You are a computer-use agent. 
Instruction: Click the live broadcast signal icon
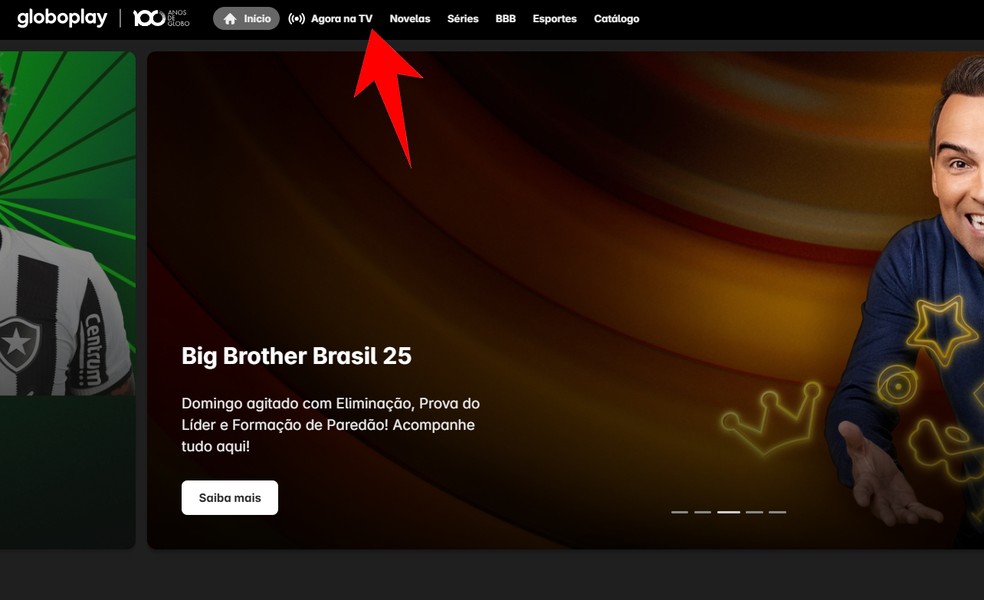296,19
